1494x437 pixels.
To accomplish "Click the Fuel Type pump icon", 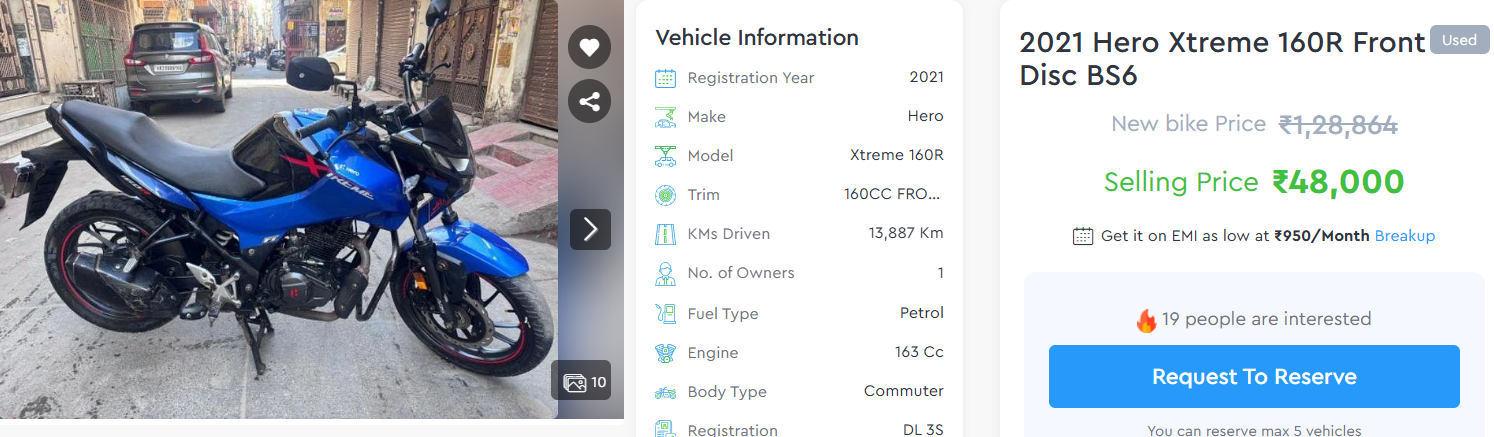I will coord(665,314).
